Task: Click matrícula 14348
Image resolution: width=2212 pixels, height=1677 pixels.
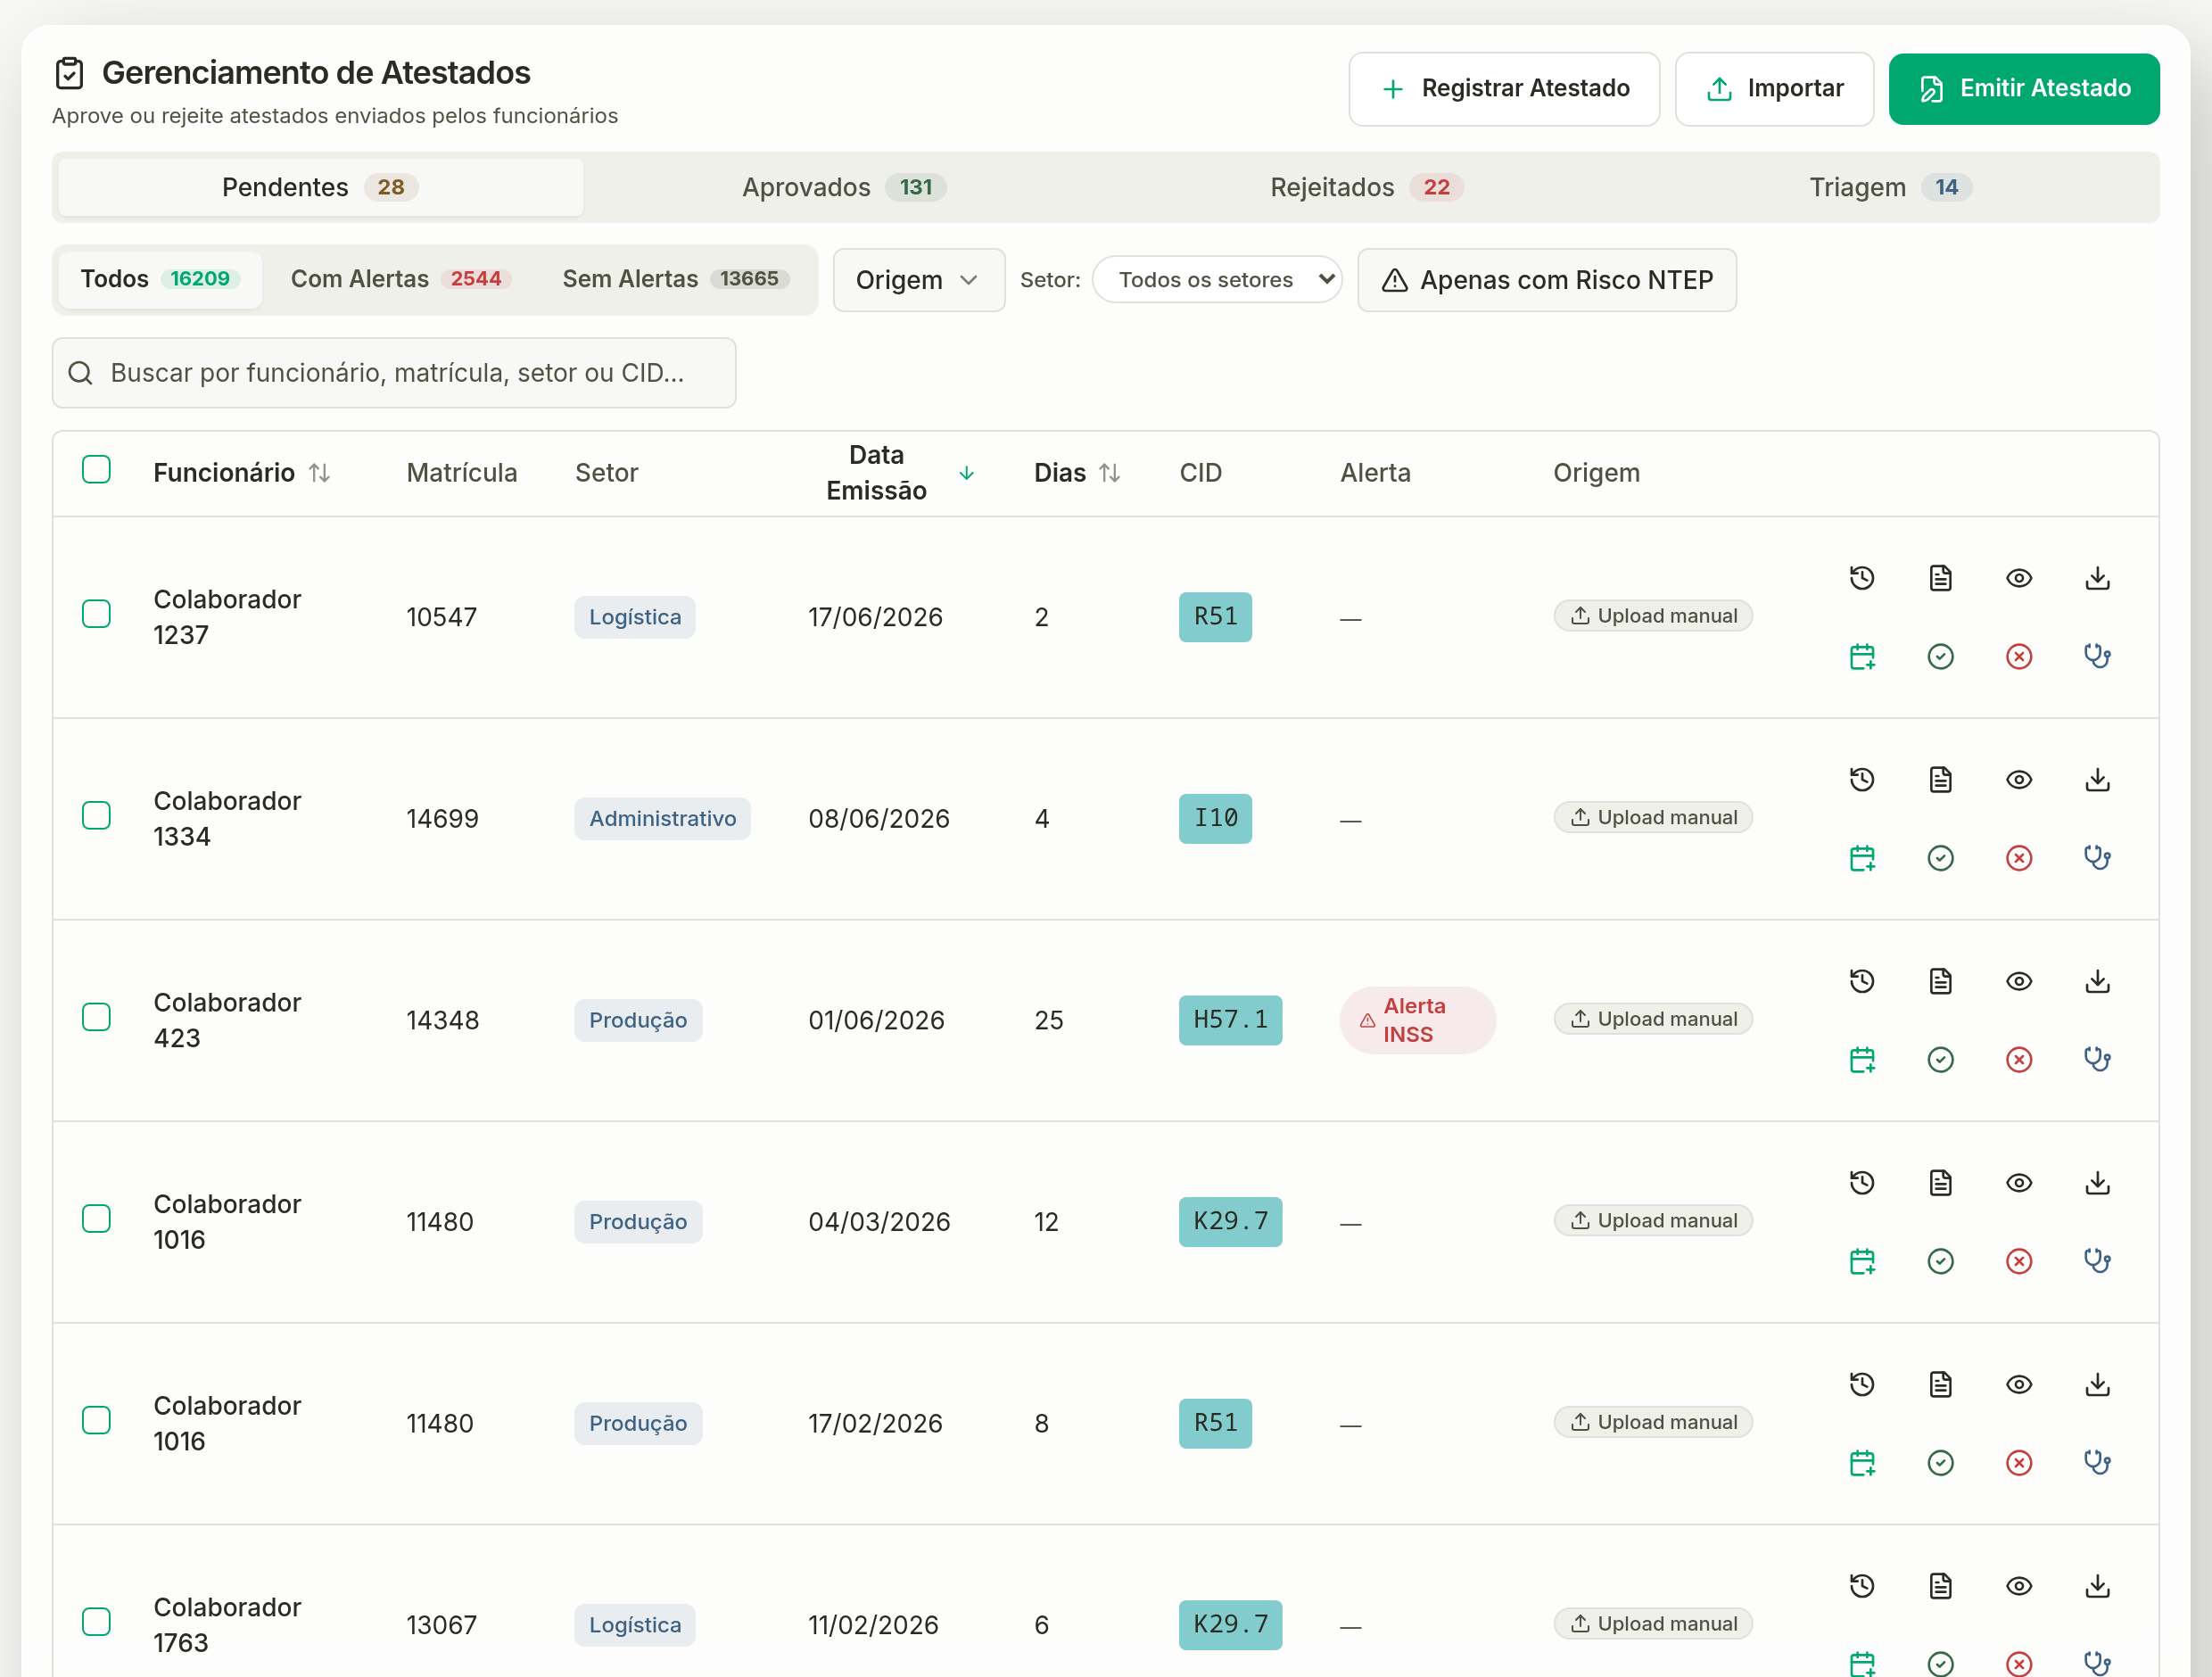Action: [x=442, y=1020]
